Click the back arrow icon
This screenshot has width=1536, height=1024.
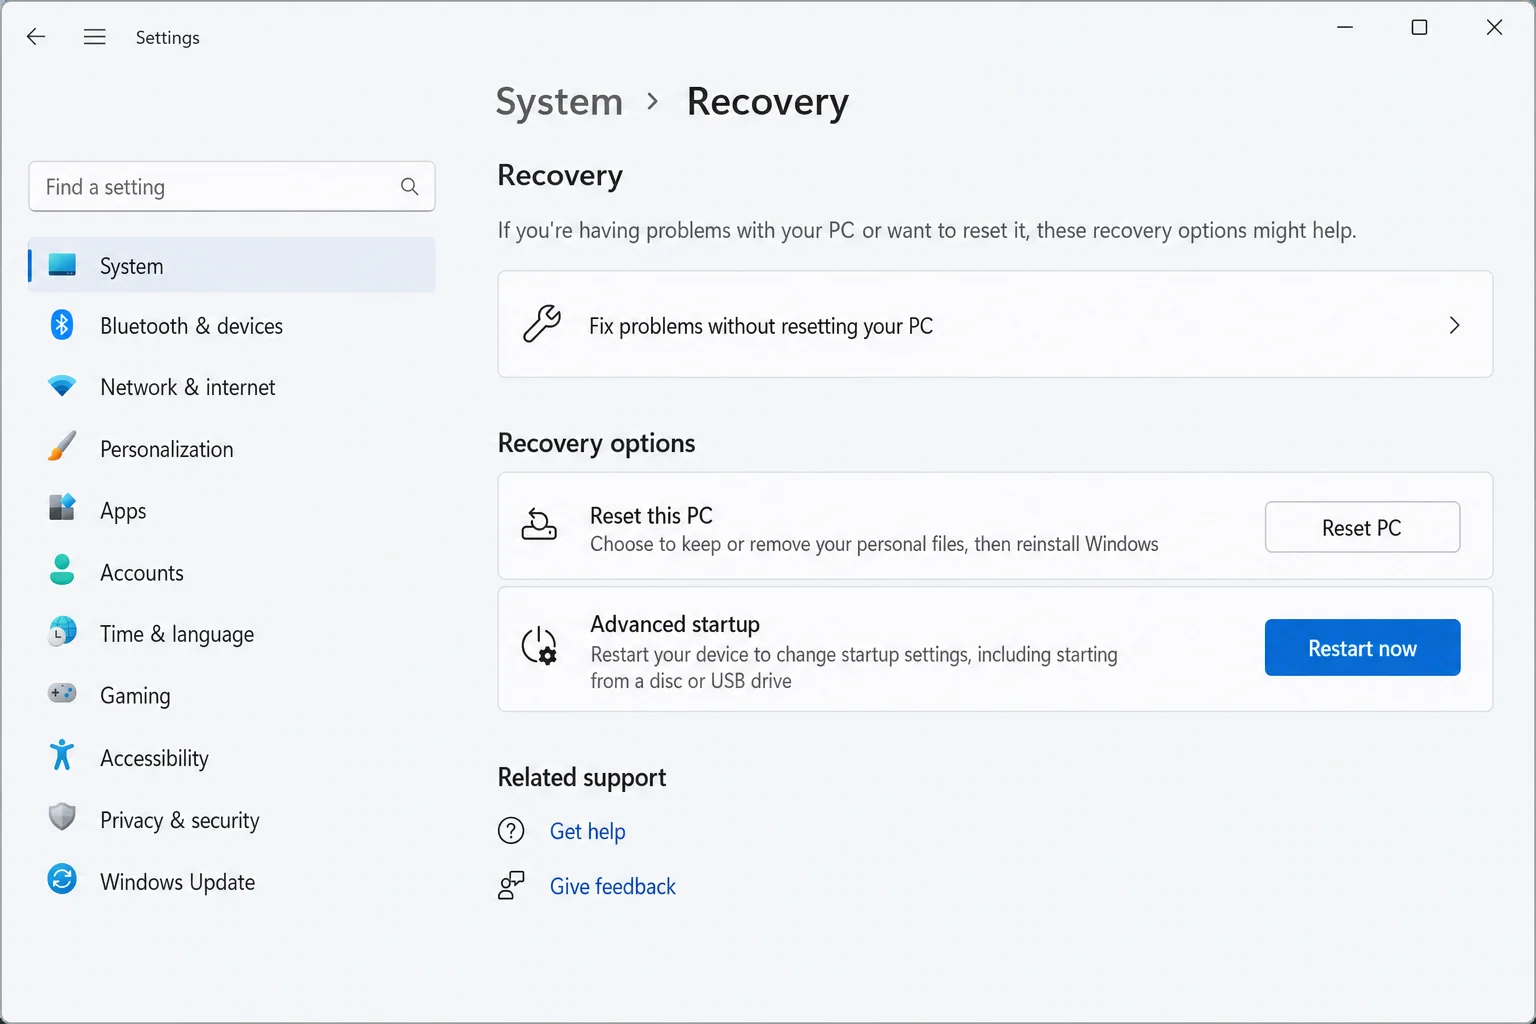36,37
